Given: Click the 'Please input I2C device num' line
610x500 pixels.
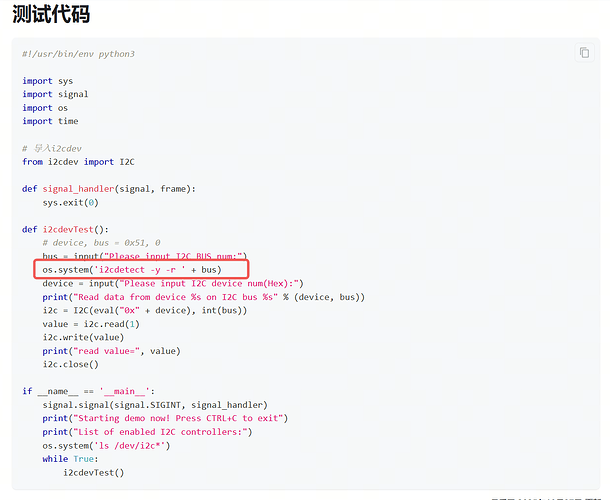Looking at the screenshot, I should (x=173, y=283).
